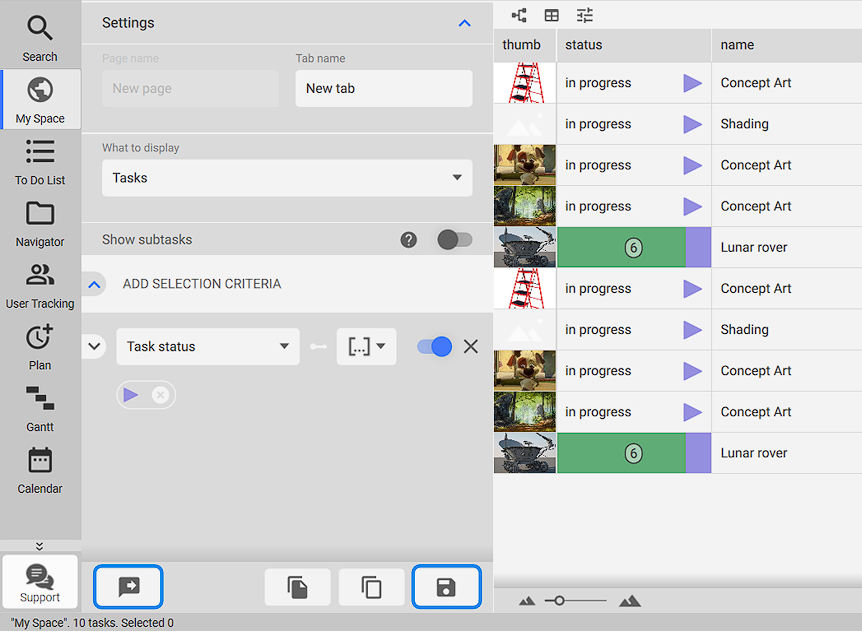Image resolution: width=862 pixels, height=632 pixels.
Task: Sort by the thumb column header
Action: click(x=525, y=45)
